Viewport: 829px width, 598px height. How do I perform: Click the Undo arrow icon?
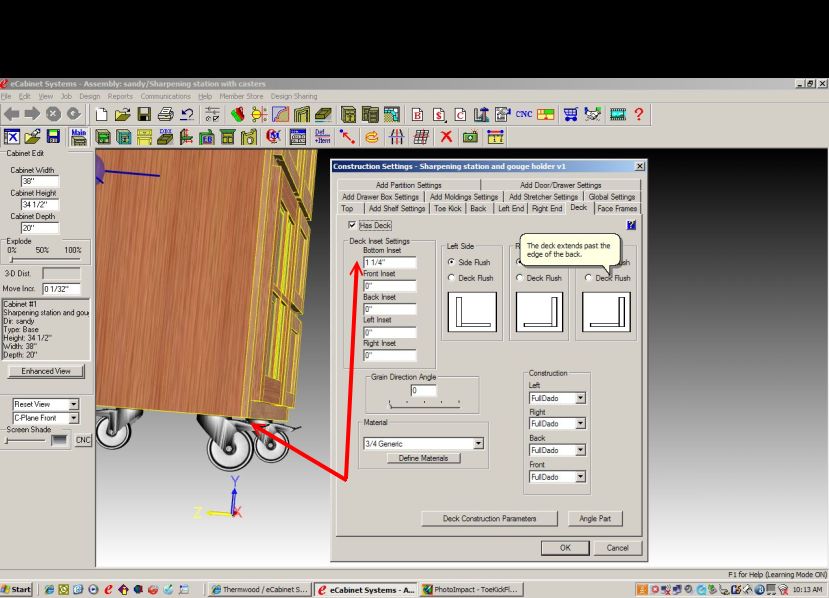click(x=187, y=114)
